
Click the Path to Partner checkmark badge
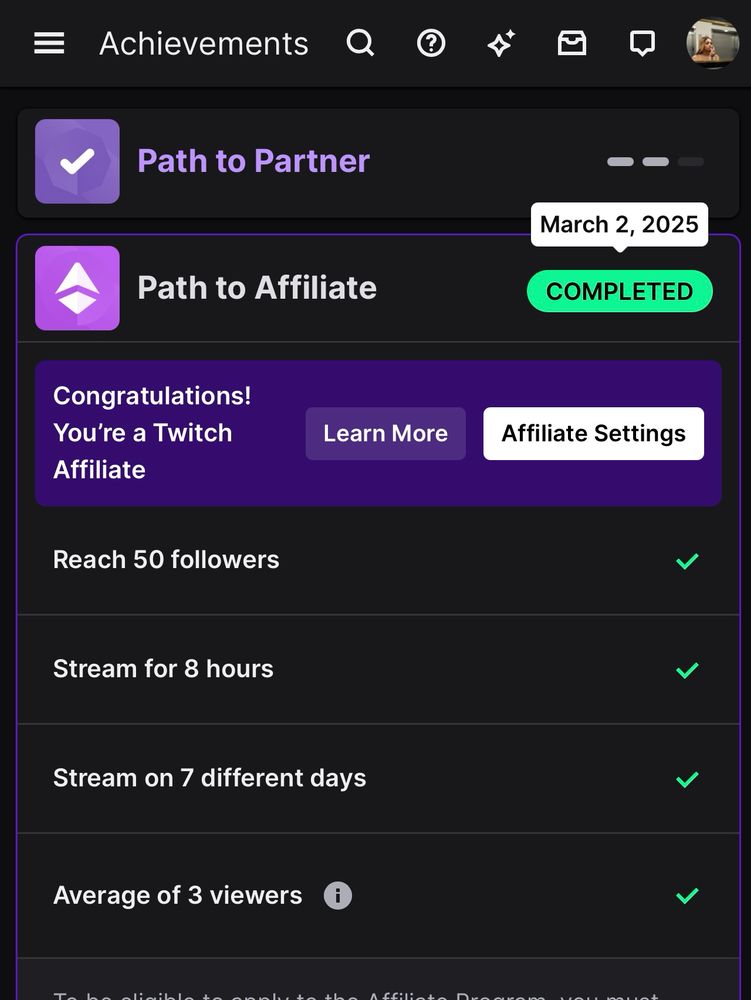tap(77, 161)
